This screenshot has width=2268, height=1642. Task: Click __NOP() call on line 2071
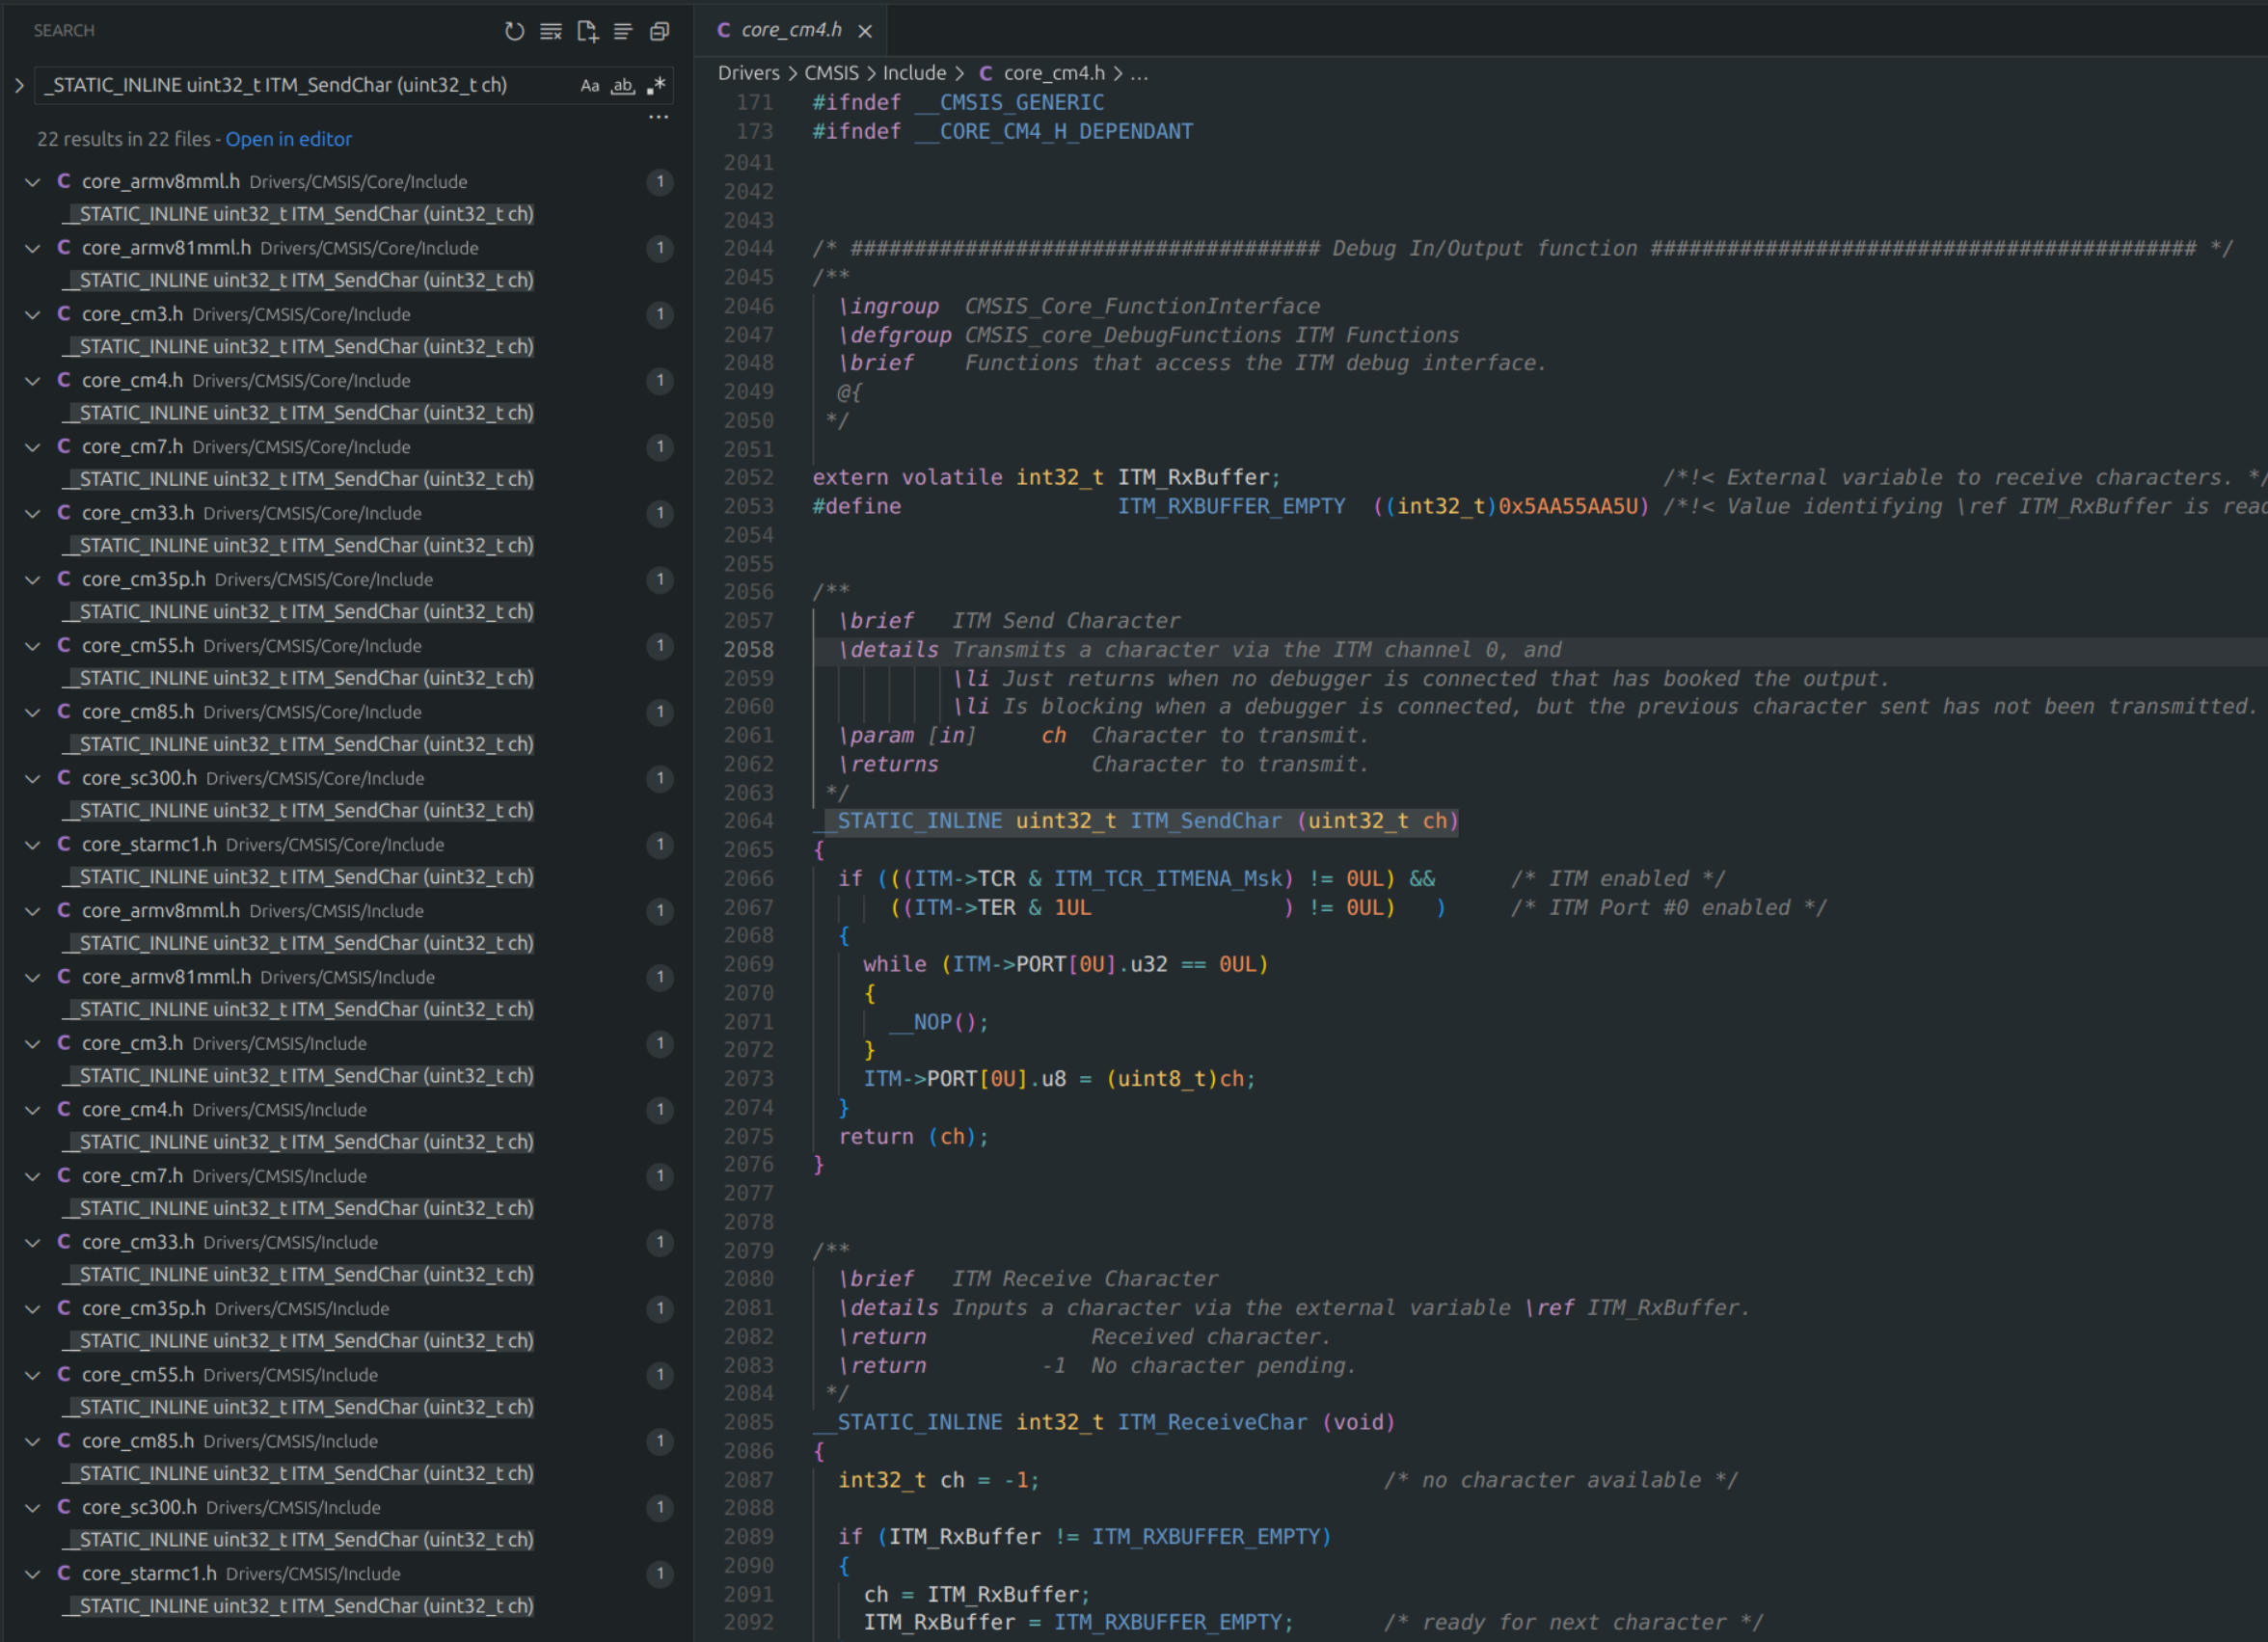point(938,1022)
